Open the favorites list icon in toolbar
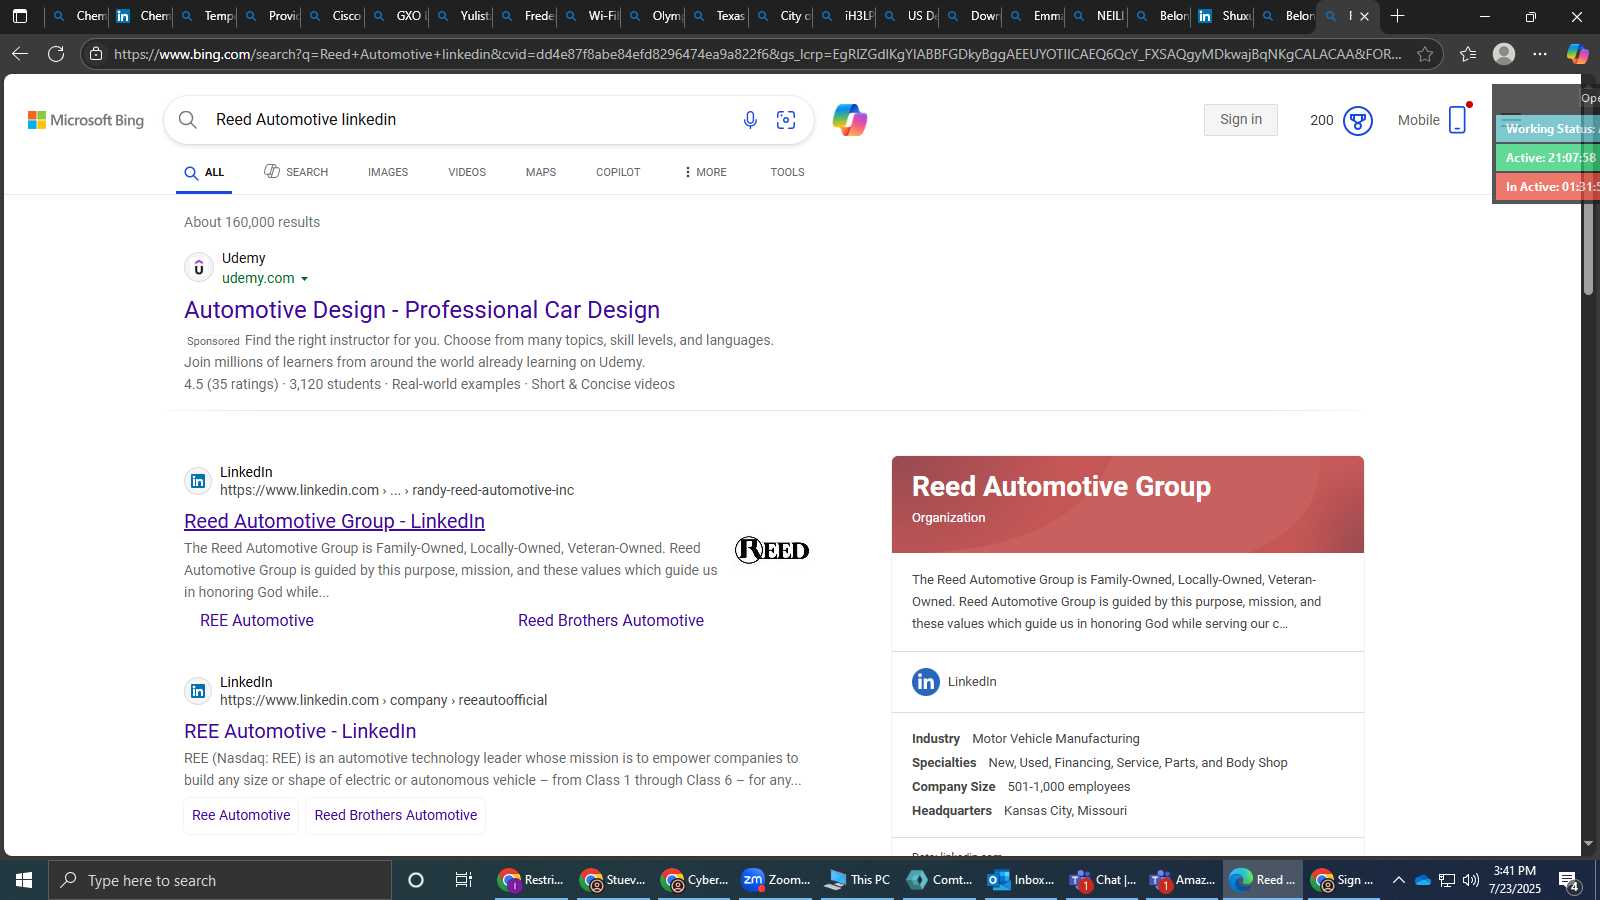Viewport: 1600px width, 900px height. click(x=1467, y=54)
